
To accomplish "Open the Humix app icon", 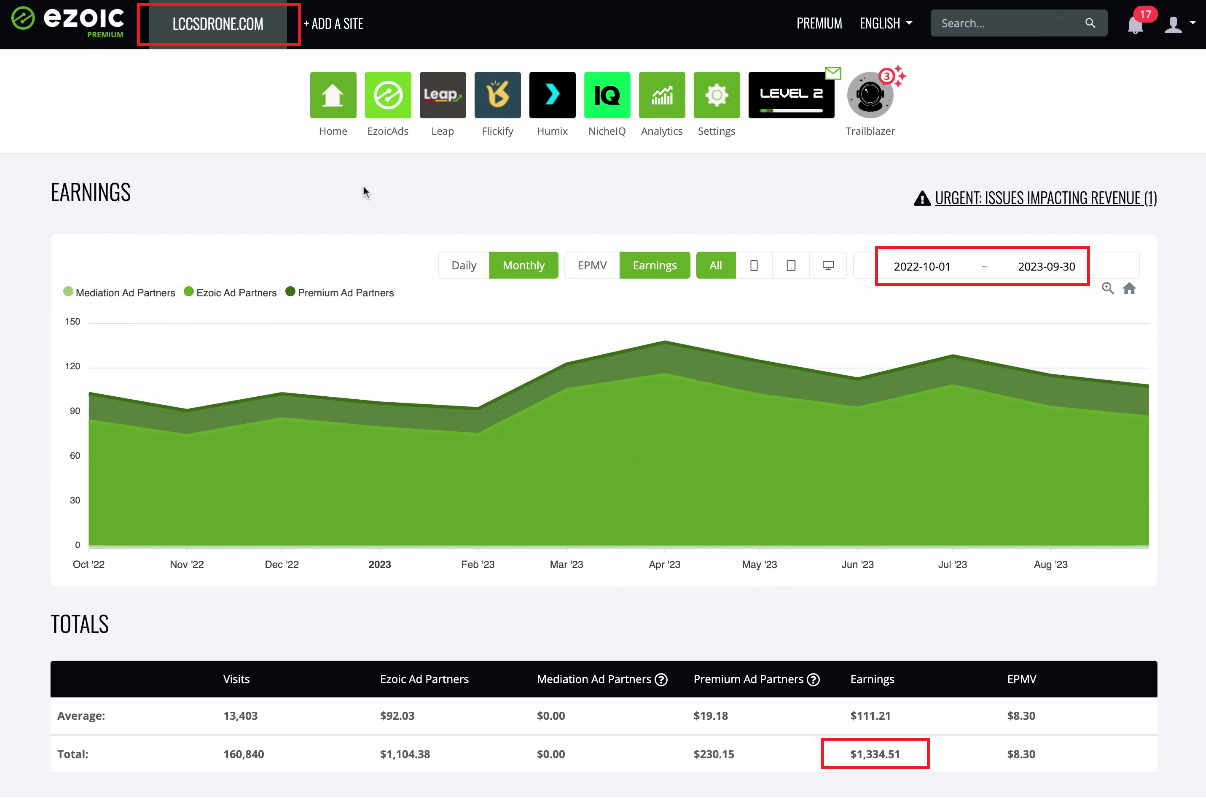I will (552, 95).
